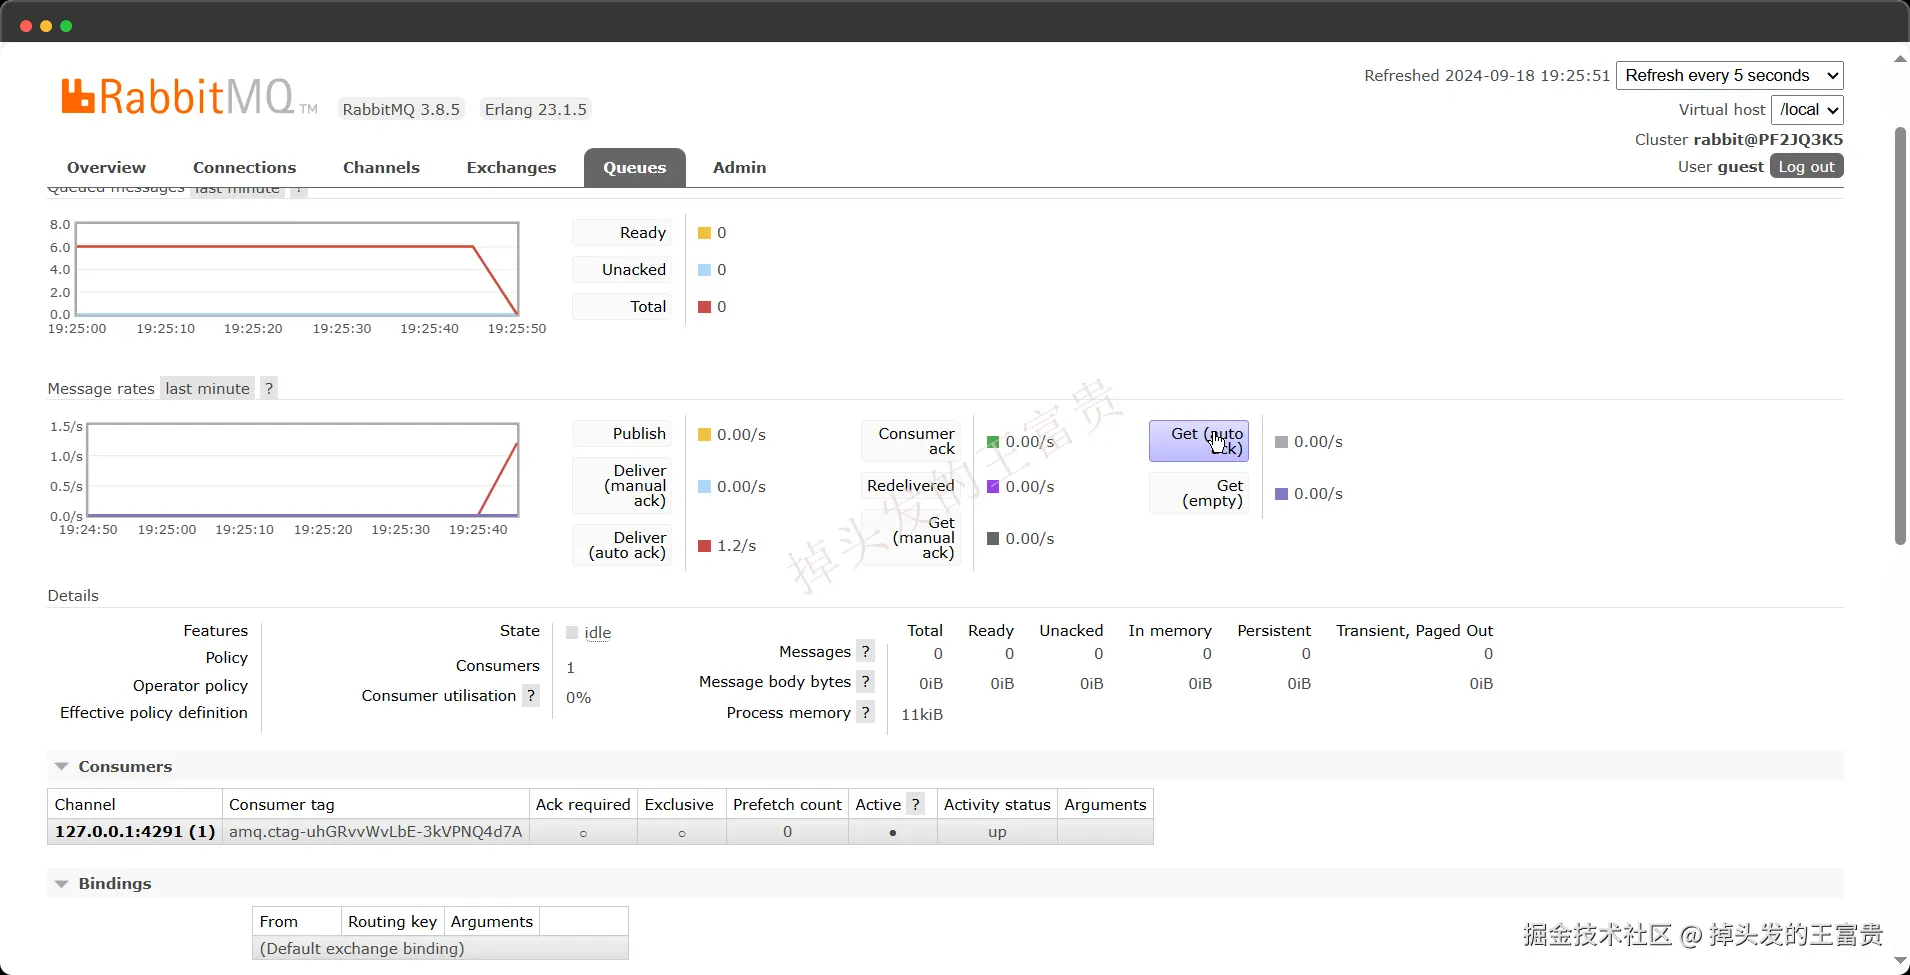Click the Effective policy definition label

tap(154, 713)
